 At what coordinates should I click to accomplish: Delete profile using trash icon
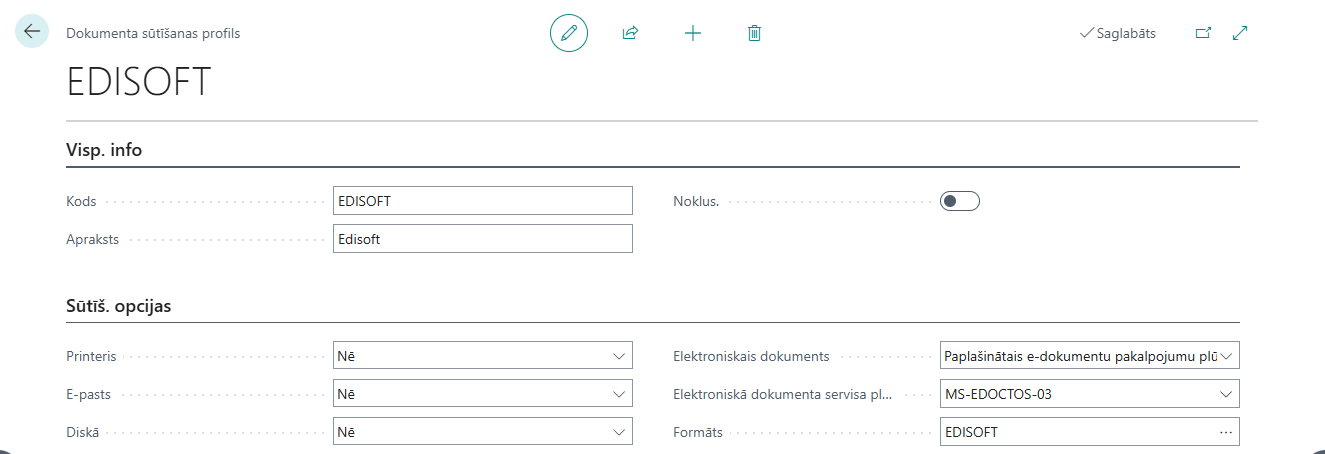[755, 33]
